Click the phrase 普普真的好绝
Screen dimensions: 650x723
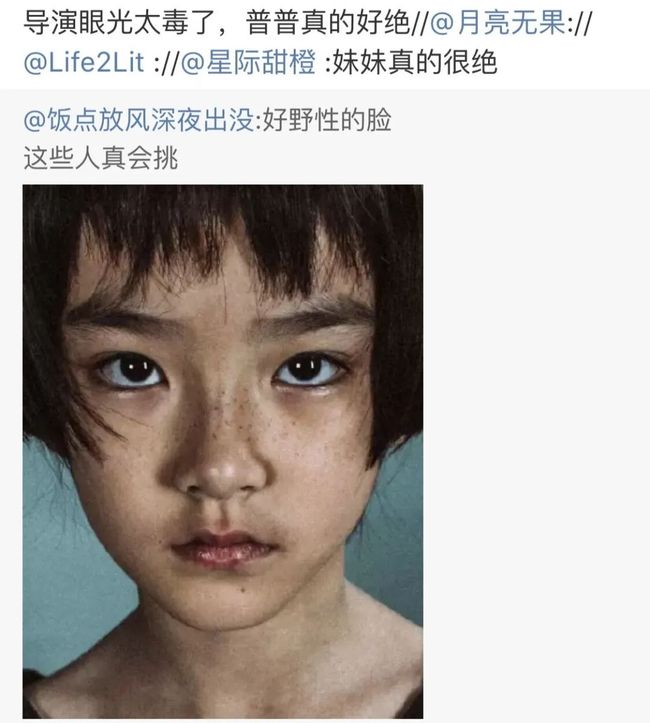click(328, 23)
